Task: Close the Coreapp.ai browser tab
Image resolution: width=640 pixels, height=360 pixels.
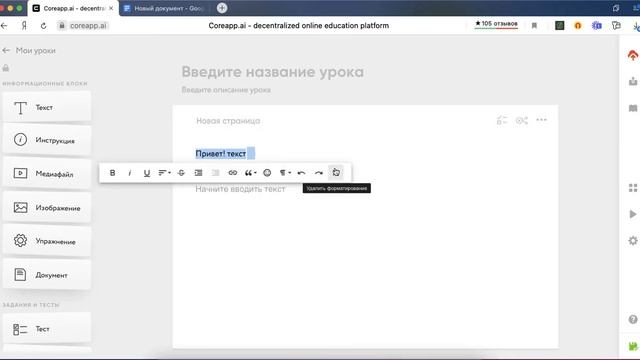Action: (x=111, y=8)
